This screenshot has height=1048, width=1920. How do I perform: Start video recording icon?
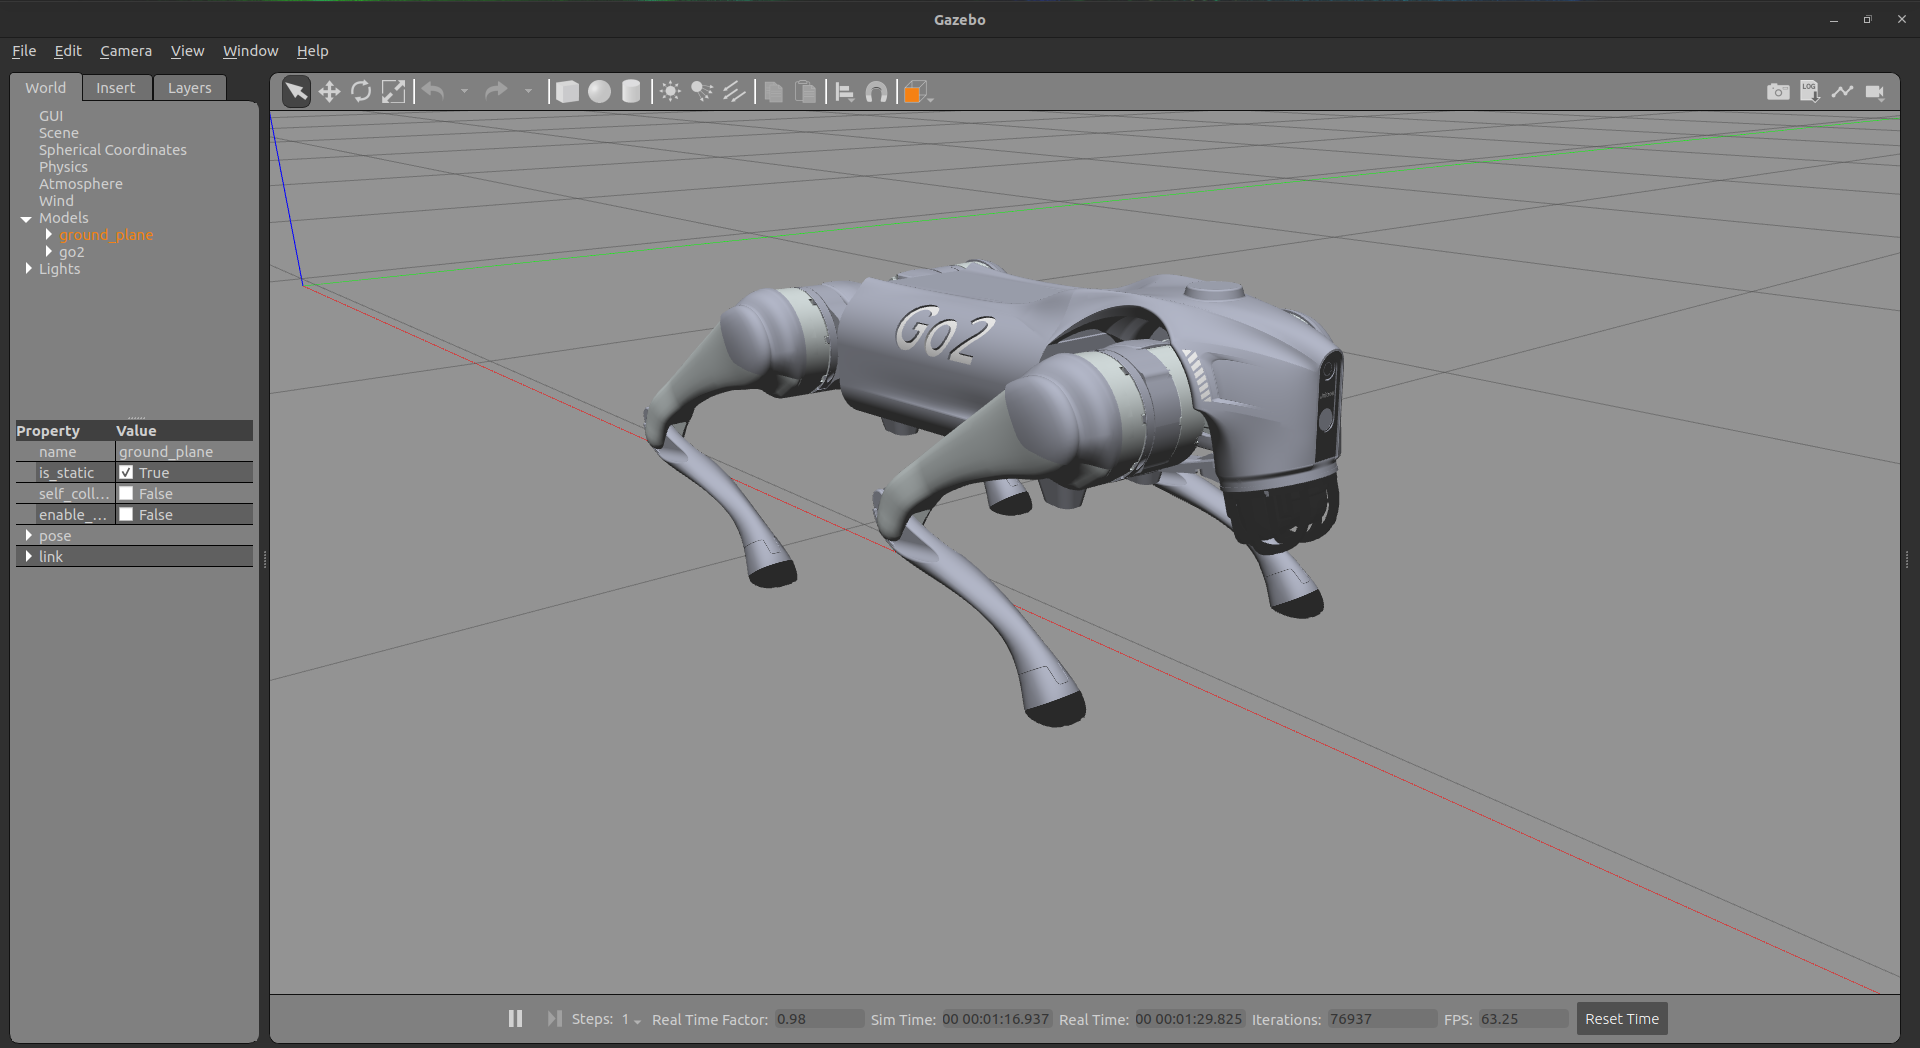click(1875, 92)
